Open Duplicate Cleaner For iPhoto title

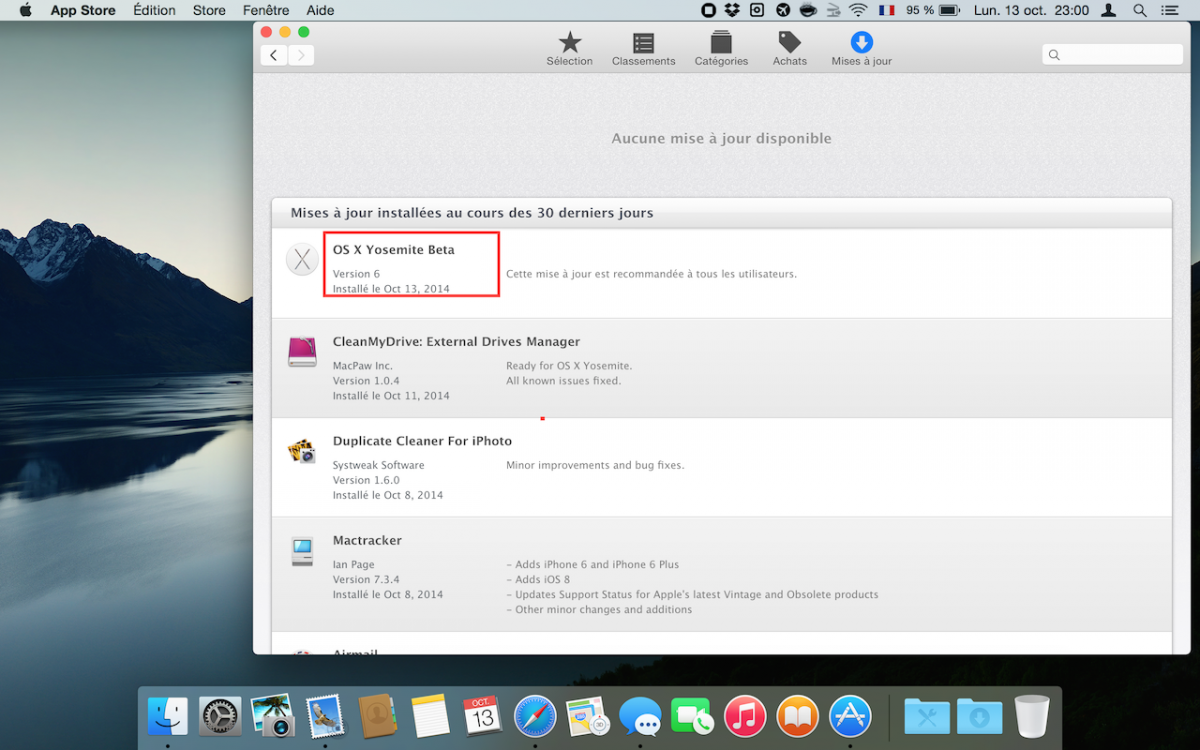click(x=422, y=441)
